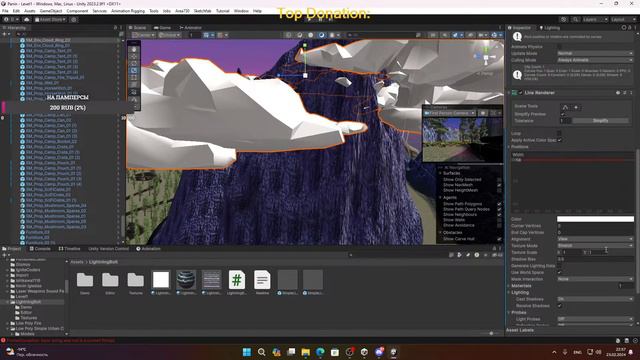Open the Cast Shadows dropdown
Screen dimensions: 640x360
pos(595,299)
